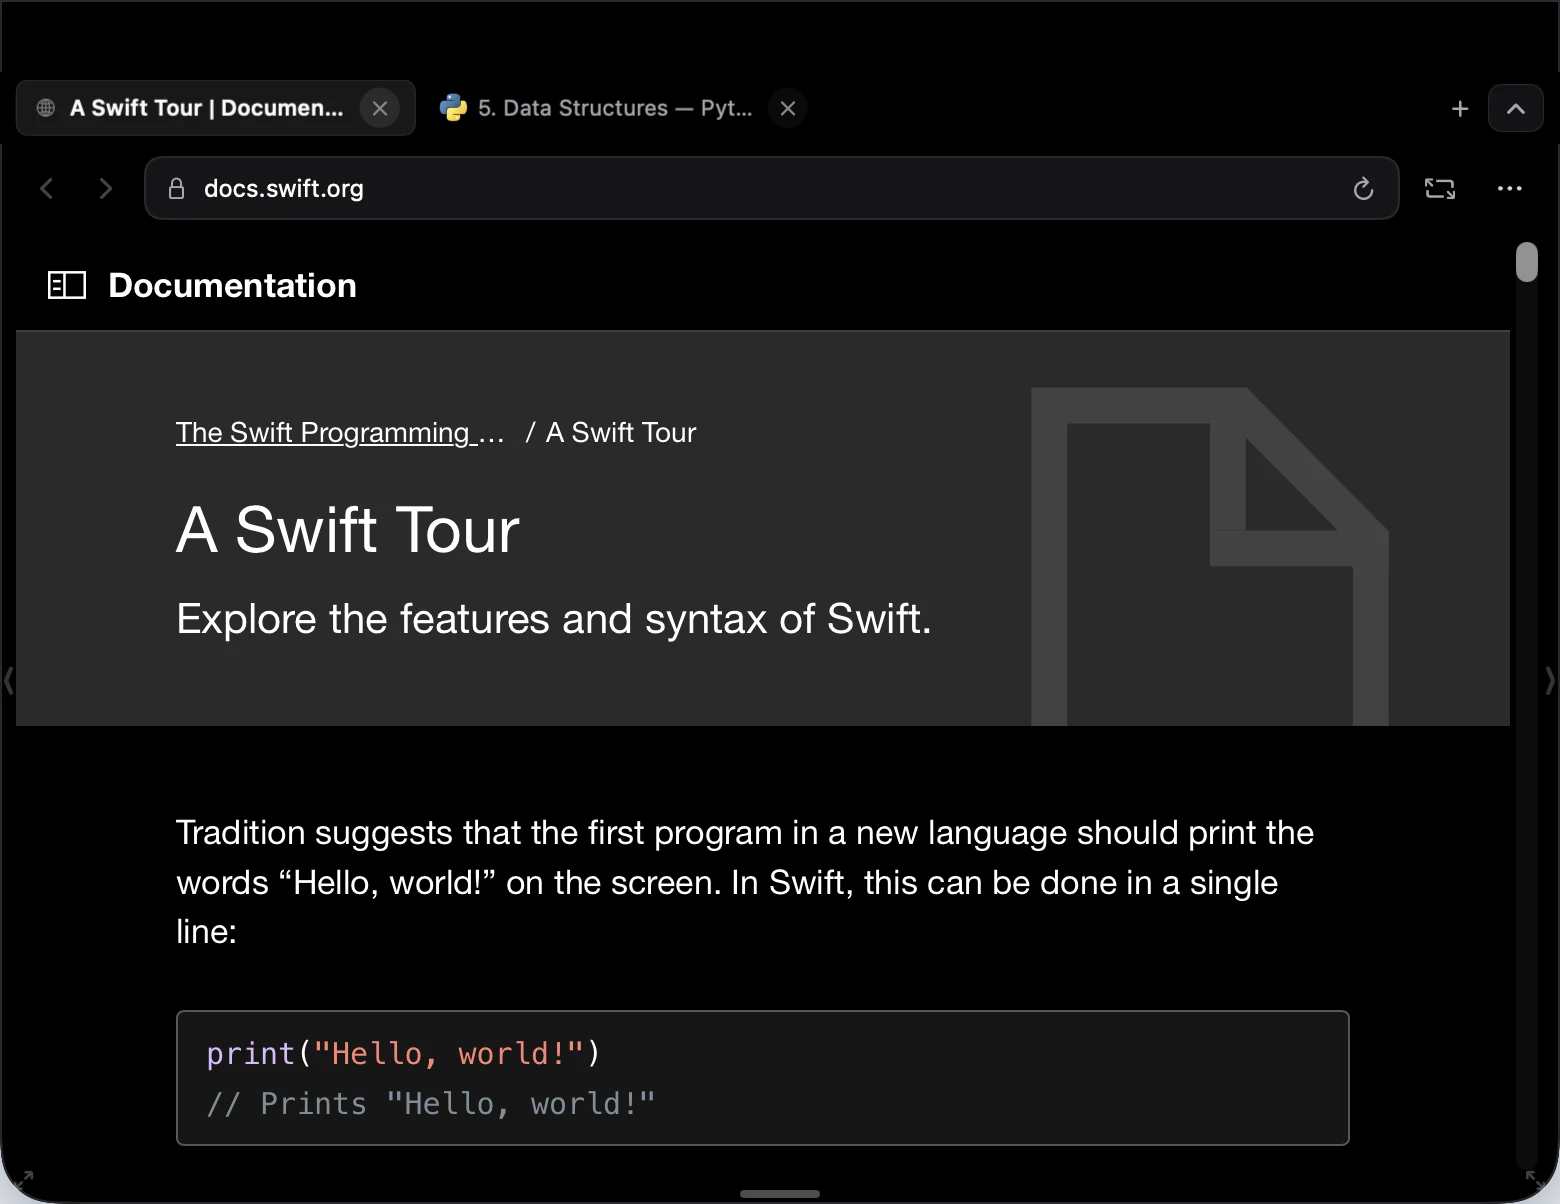The height and width of the screenshot is (1204, 1560).
Task: Open the screen capture tool icon
Action: (x=1440, y=188)
